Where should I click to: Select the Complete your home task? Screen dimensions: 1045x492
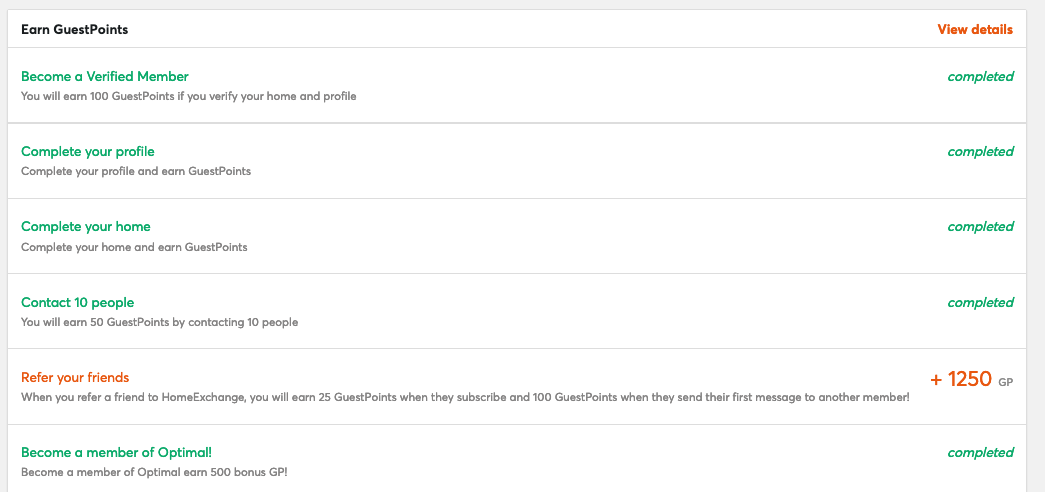(85, 227)
